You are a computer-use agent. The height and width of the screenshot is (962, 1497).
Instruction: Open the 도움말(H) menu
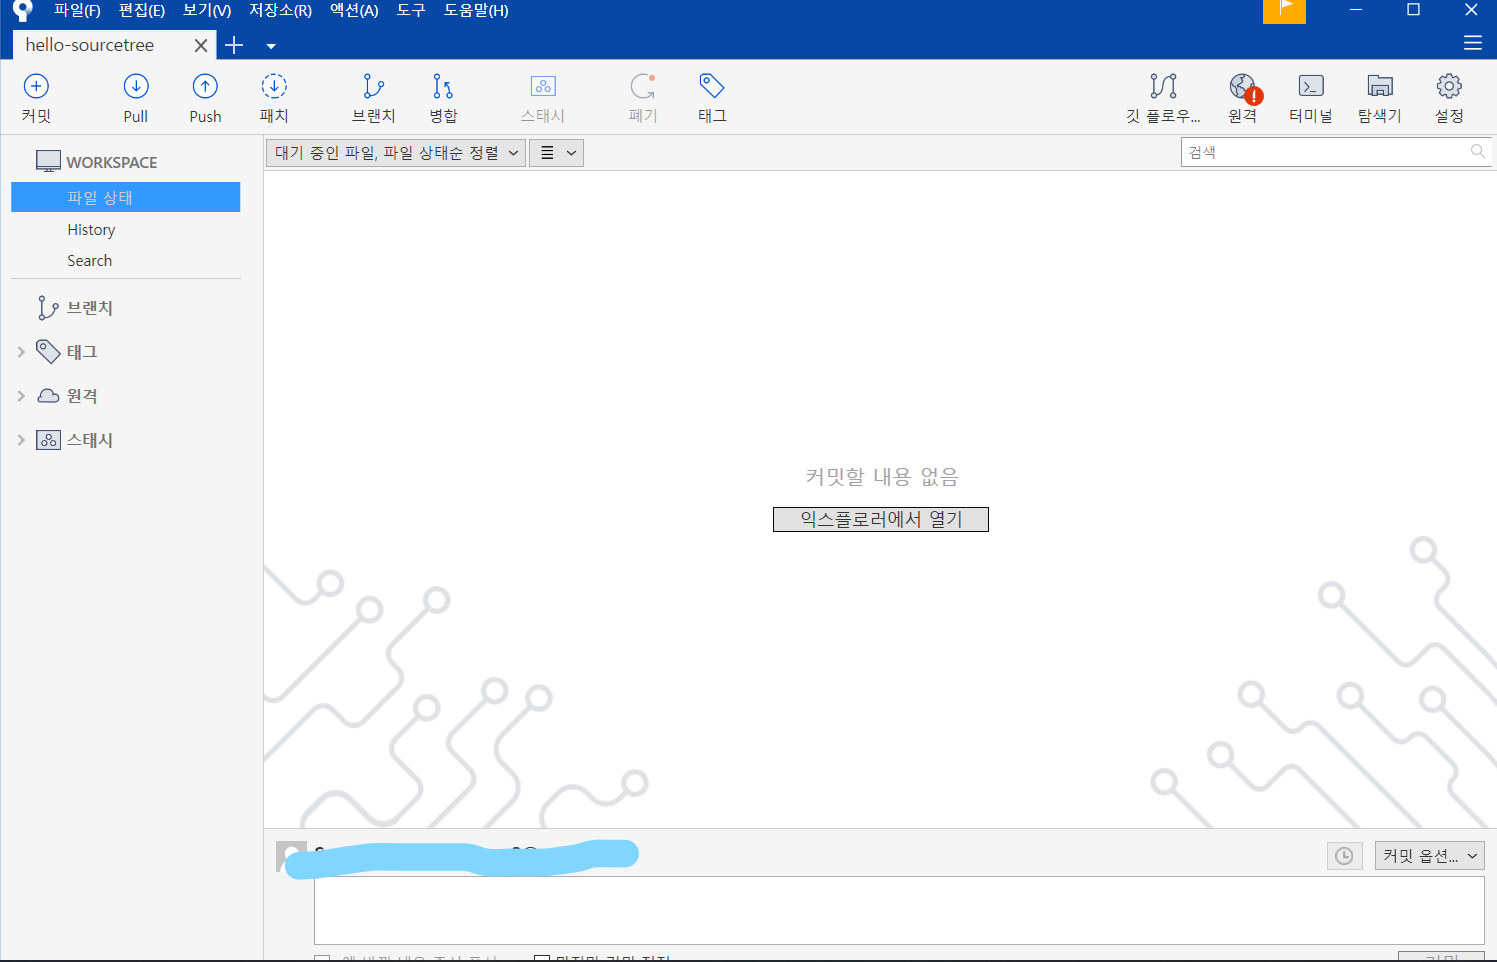click(476, 11)
